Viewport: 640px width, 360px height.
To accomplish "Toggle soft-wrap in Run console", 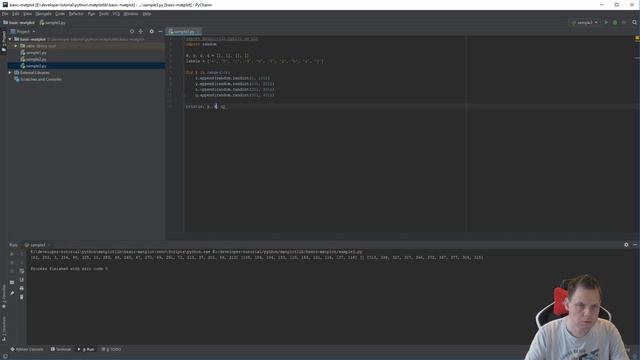I will point(22,271).
